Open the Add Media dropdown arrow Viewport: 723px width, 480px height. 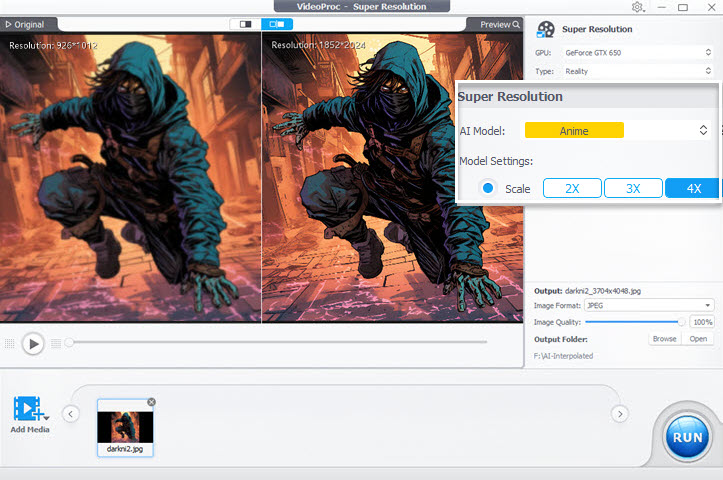click(x=47, y=418)
